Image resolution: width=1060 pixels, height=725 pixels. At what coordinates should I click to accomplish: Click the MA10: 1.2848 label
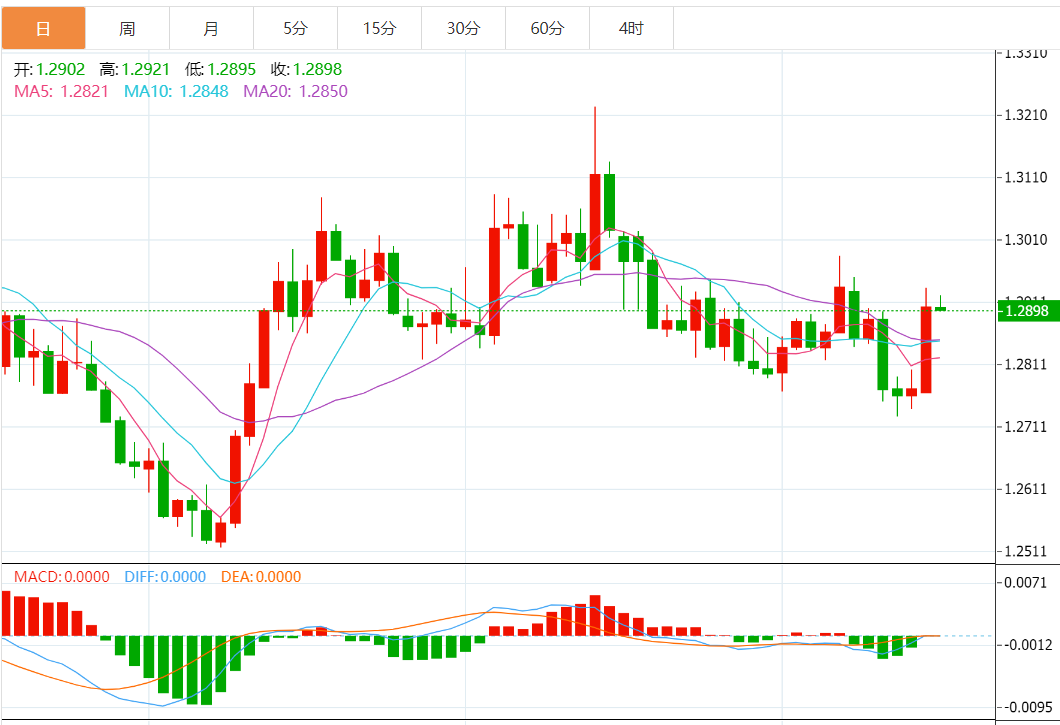click(x=176, y=91)
